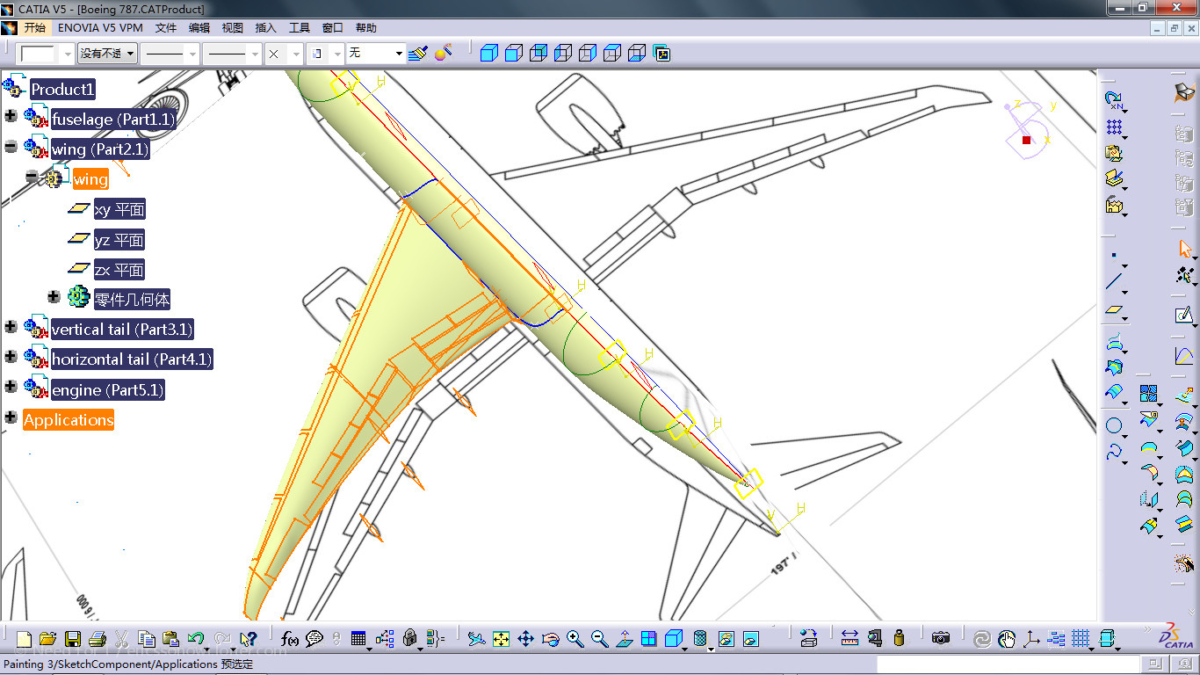1200x675 pixels.
Task: Expand the vertical tail (Part3.1) node
Action: pos(11,326)
